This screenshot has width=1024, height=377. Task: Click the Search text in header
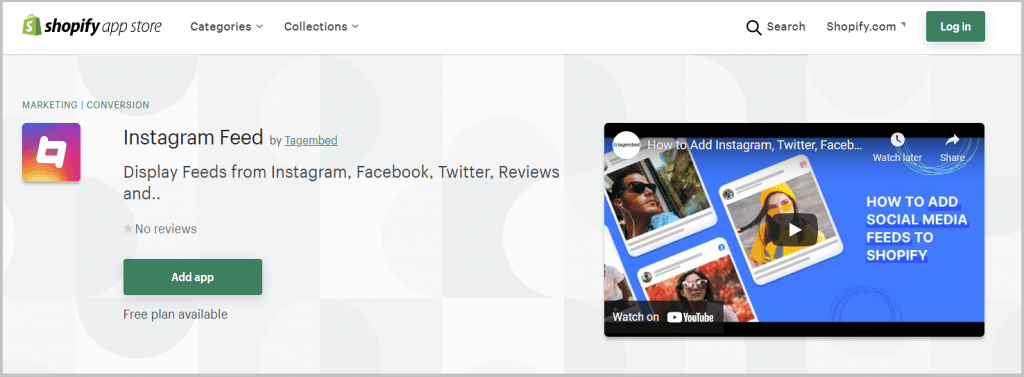click(786, 27)
